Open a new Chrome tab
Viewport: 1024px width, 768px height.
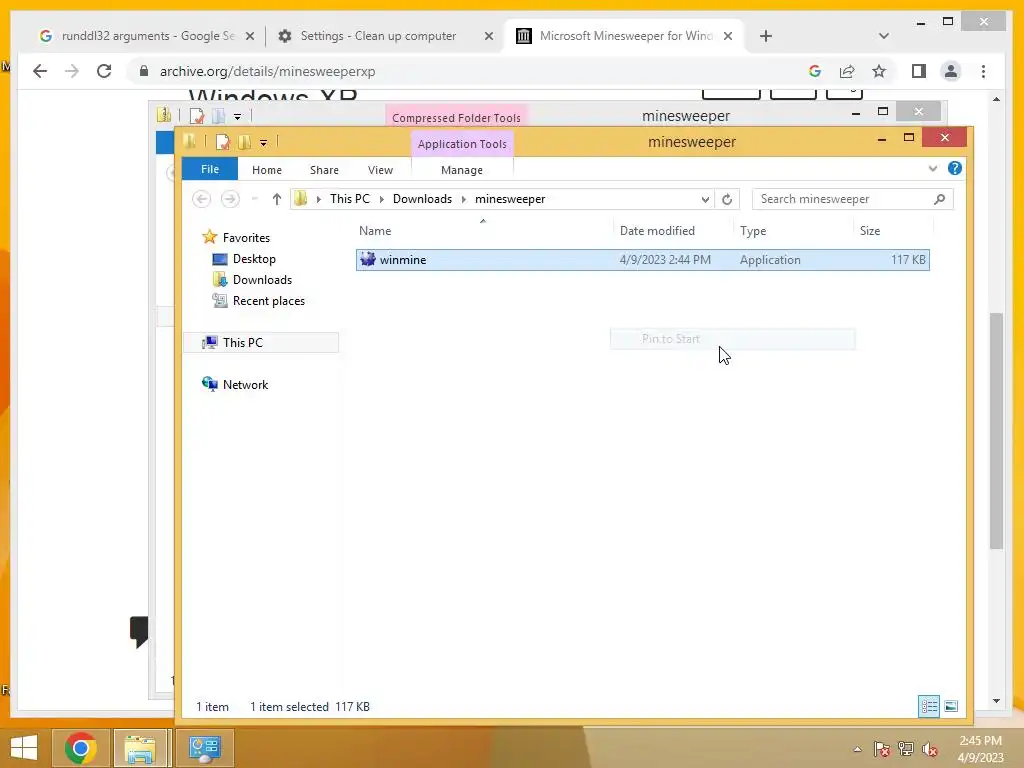pos(765,36)
